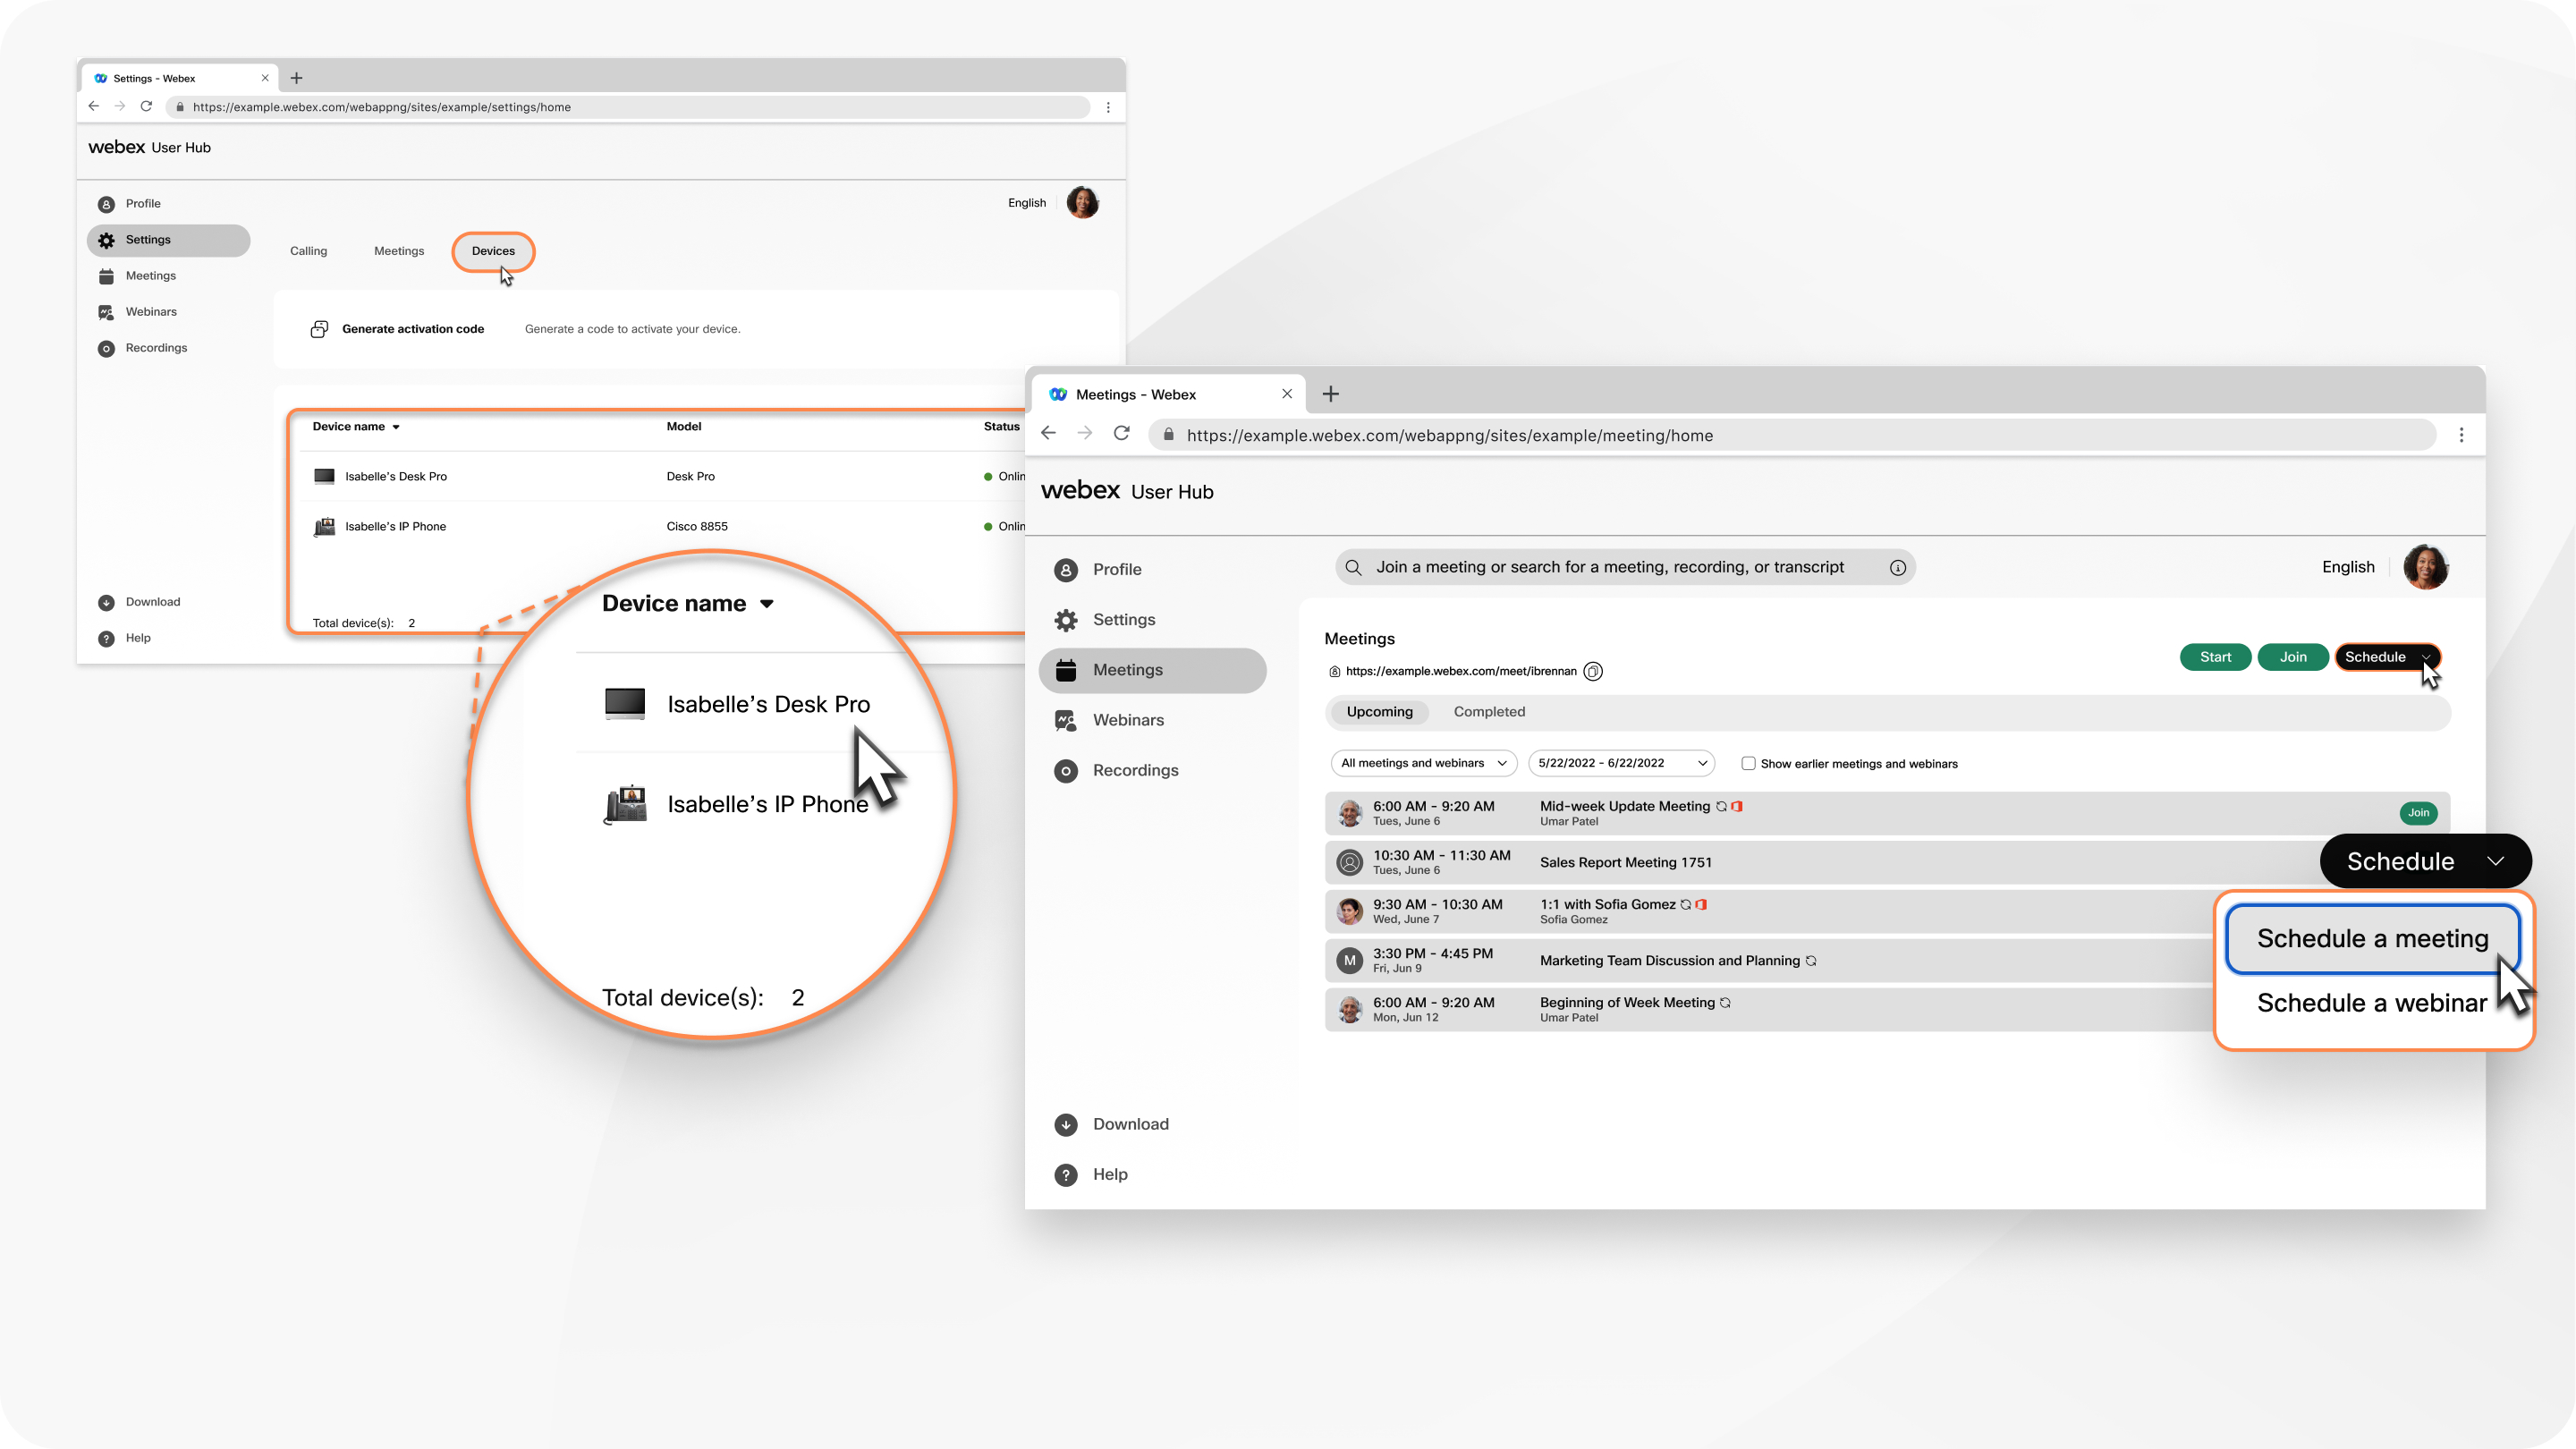Image resolution: width=2576 pixels, height=1449 pixels.
Task: Select the Completed meetings tab
Action: pos(1488,709)
